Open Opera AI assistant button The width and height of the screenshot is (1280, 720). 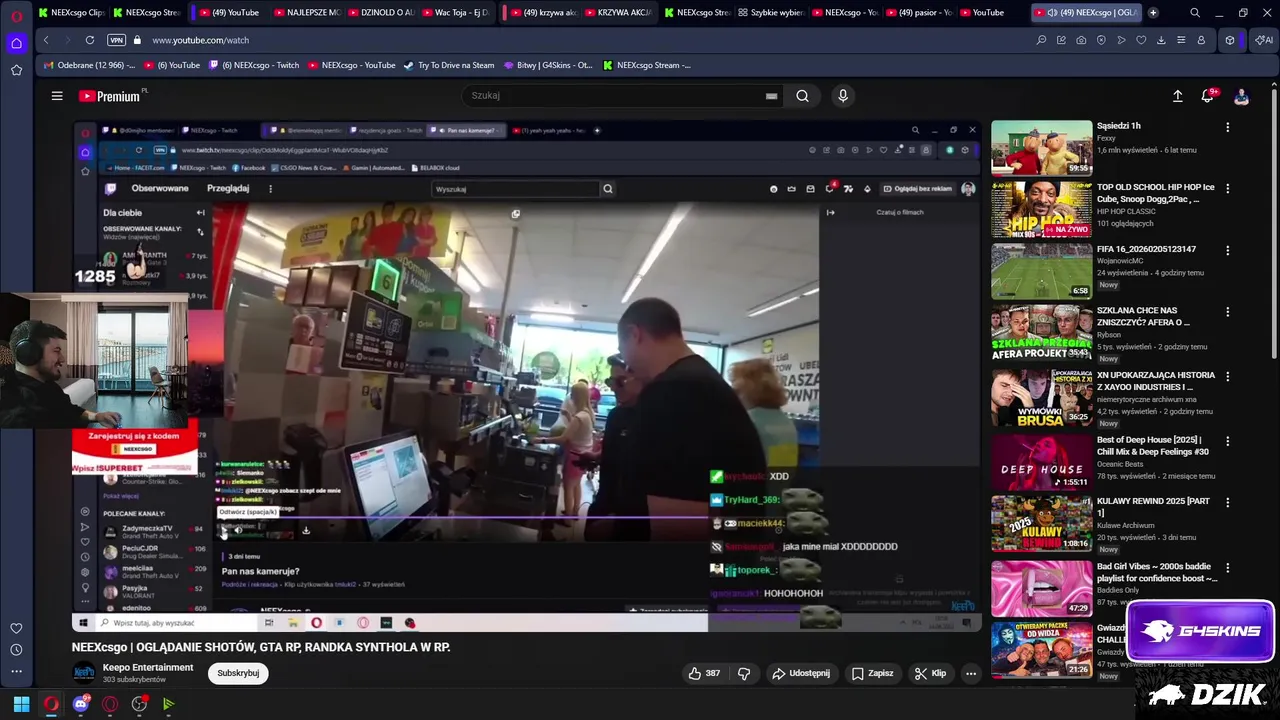(1264, 40)
